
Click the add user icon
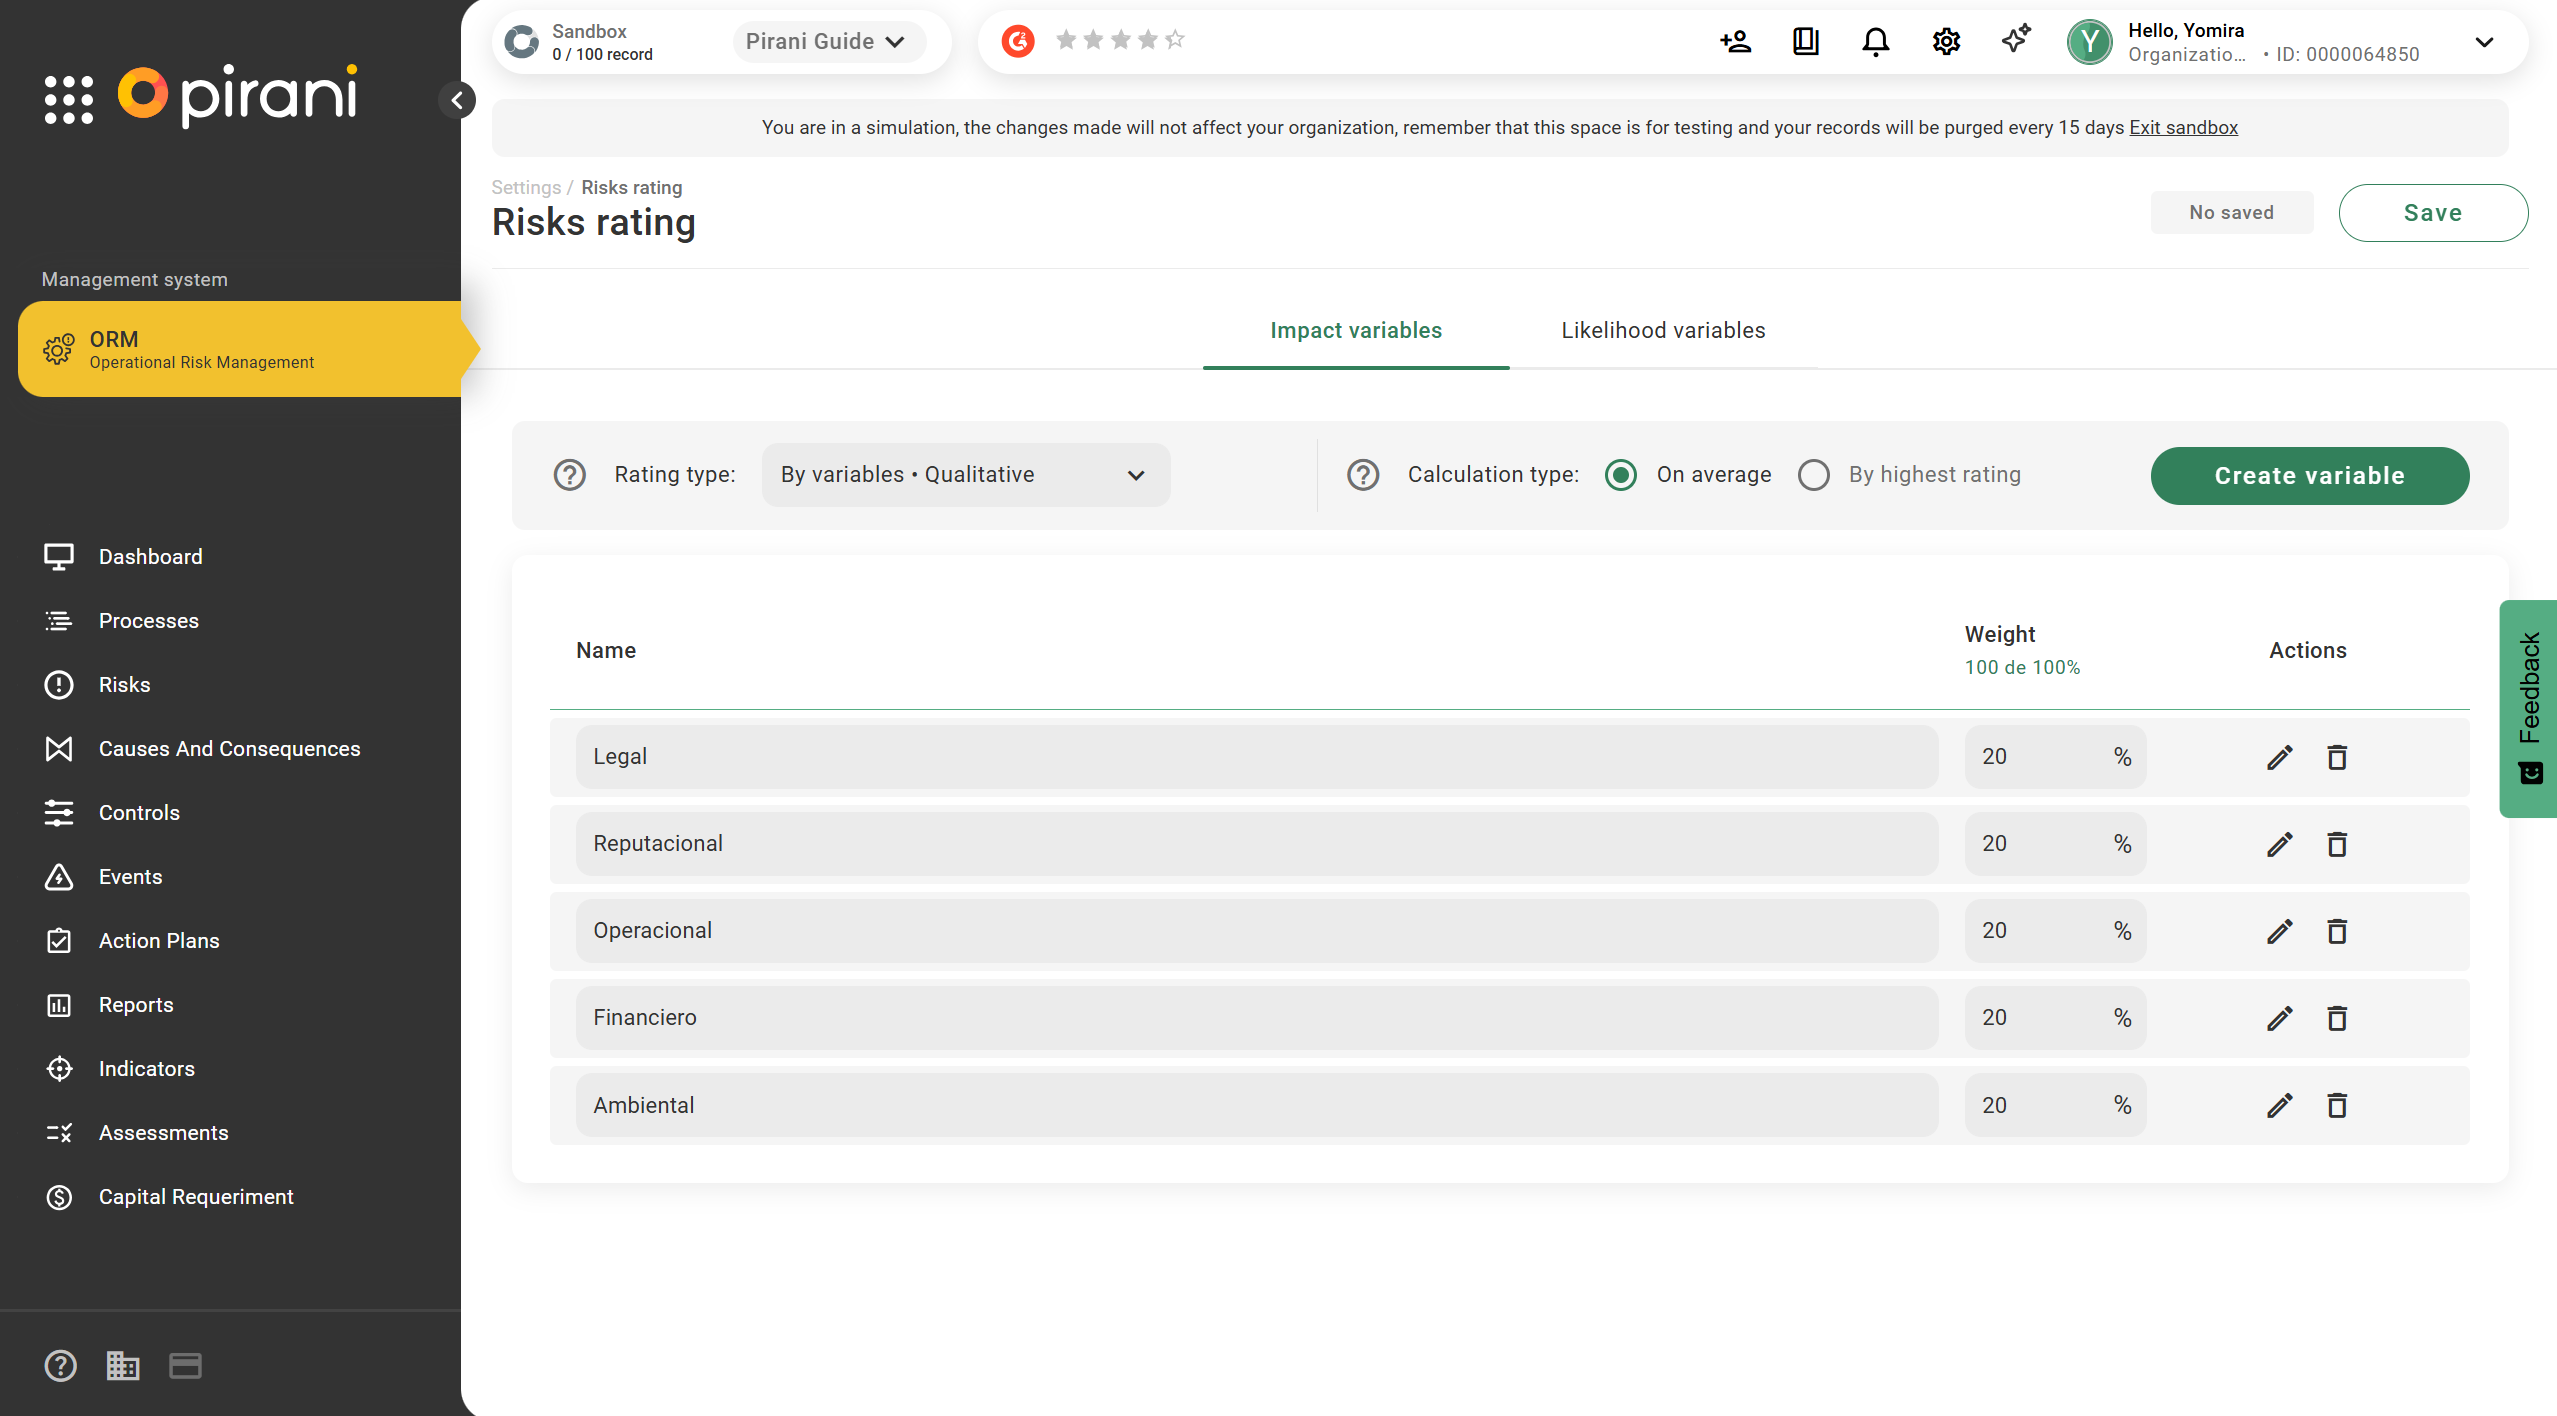pos(1735,42)
